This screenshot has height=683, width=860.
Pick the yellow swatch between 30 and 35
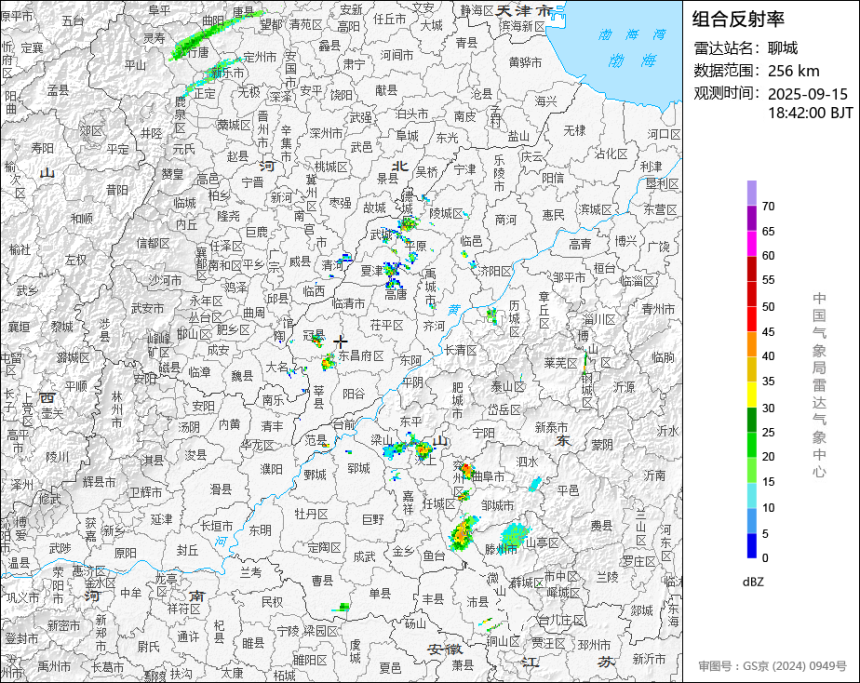[751, 394]
